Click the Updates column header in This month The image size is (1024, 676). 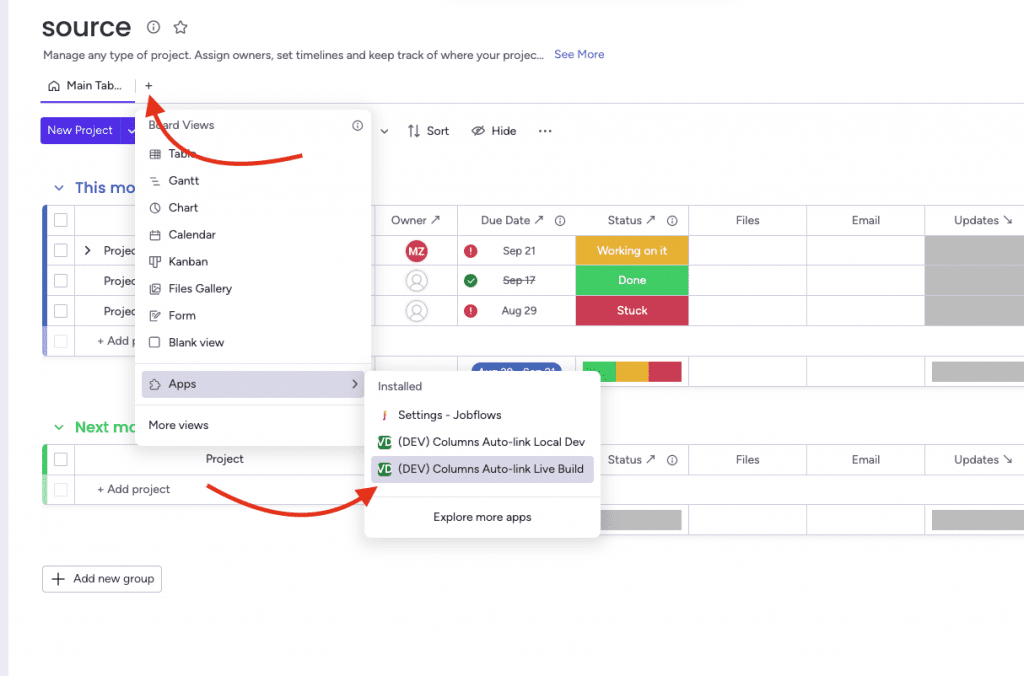coord(976,221)
